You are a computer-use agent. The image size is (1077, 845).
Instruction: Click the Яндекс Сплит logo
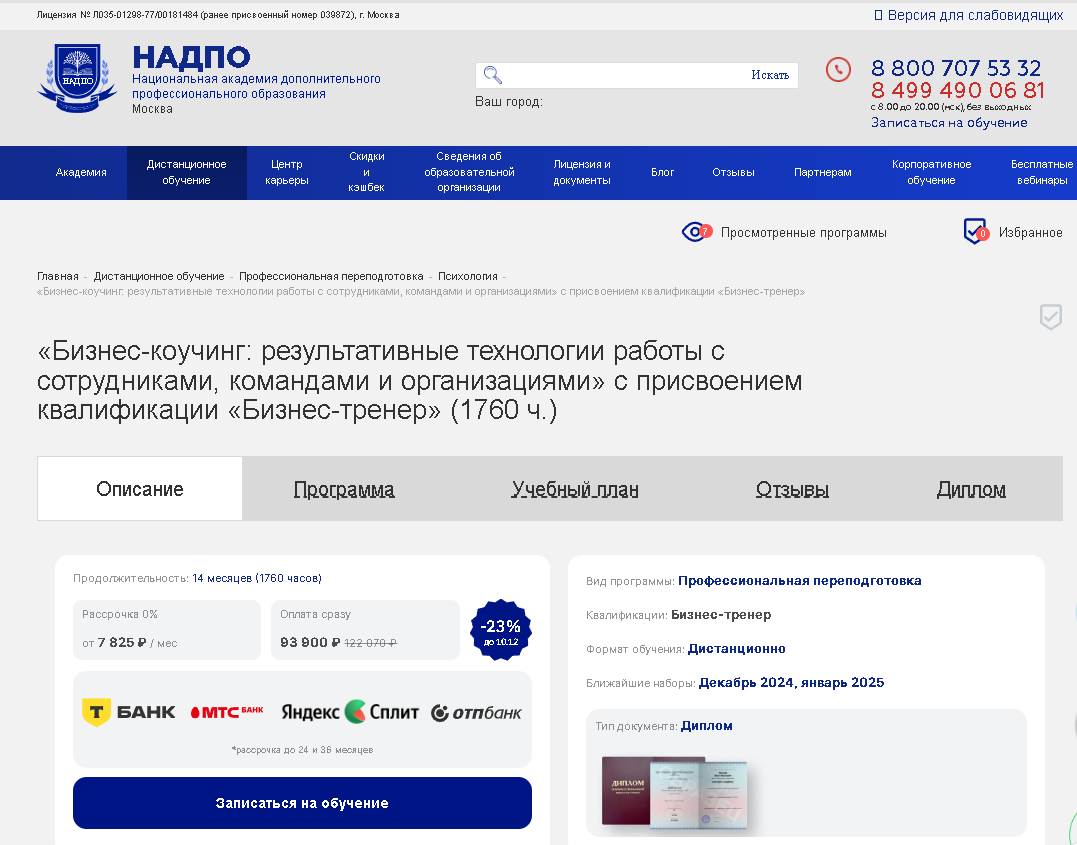pos(350,712)
